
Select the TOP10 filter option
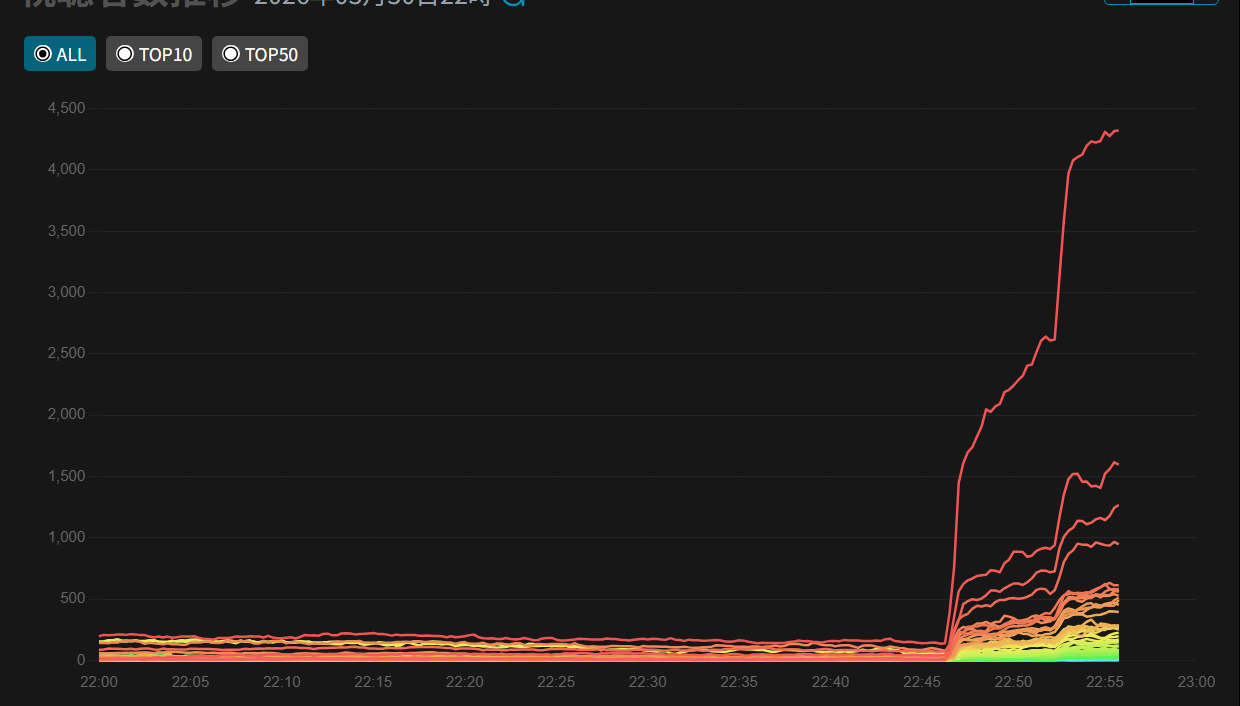tap(154, 54)
